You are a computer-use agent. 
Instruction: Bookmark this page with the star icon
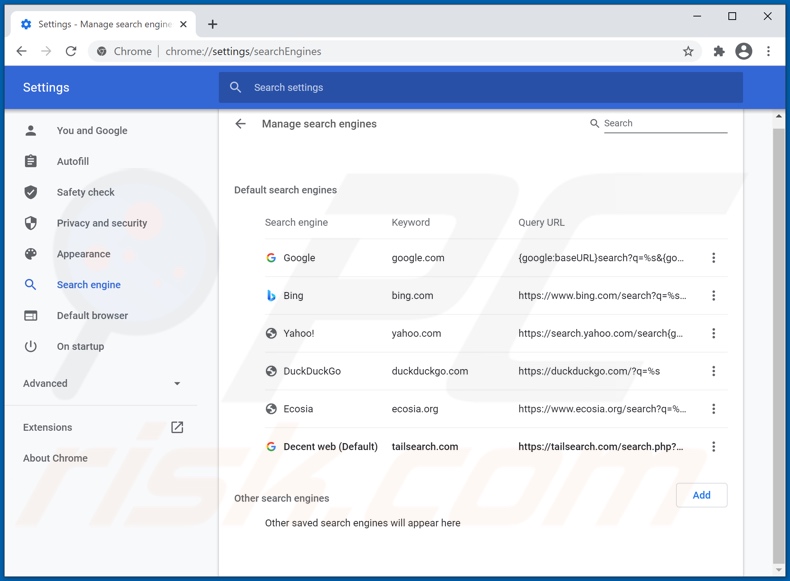(x=688, y=51)
